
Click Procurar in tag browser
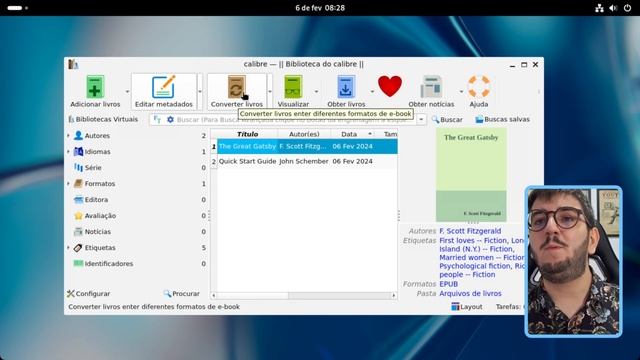(x=181, y=293)
